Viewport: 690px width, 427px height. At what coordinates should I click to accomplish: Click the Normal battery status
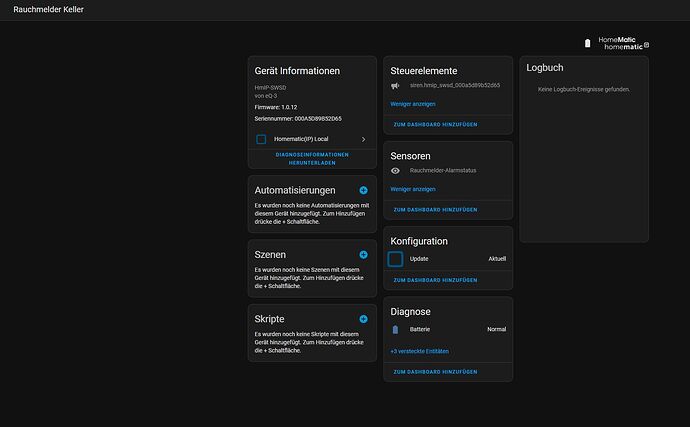pos(496,329)
